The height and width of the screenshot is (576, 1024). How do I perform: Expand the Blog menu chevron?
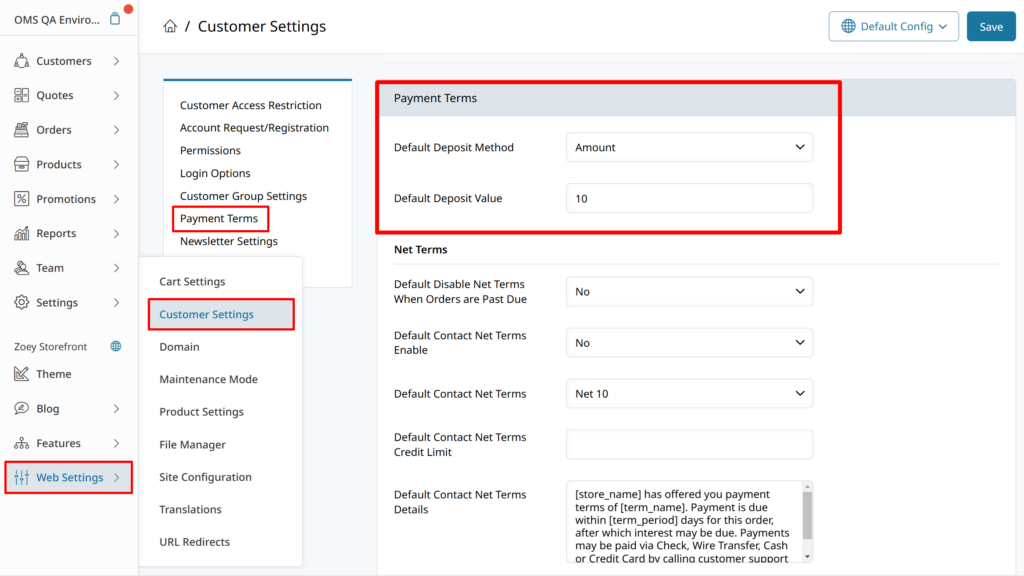[116, 409]
